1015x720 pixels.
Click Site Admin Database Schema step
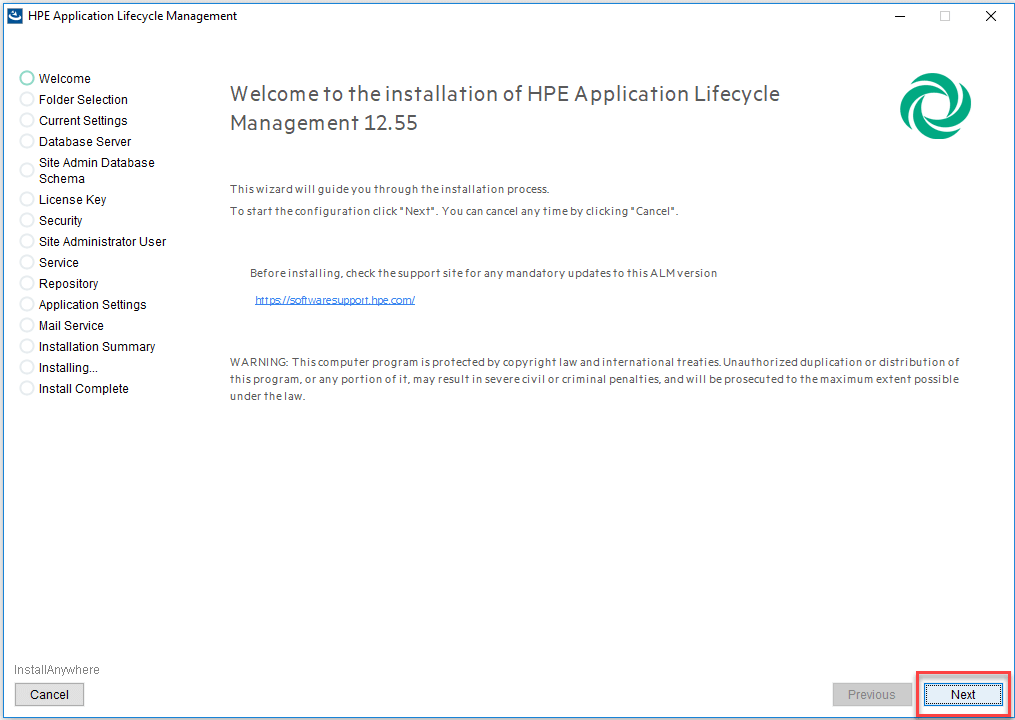click(96, 170)
